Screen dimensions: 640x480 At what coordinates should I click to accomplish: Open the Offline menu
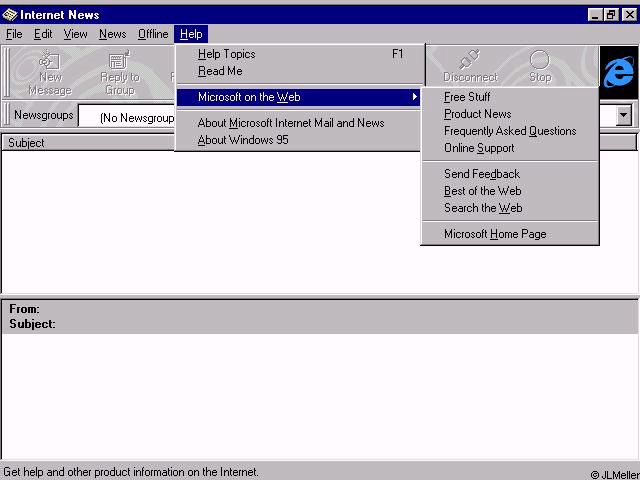[153, 34]
